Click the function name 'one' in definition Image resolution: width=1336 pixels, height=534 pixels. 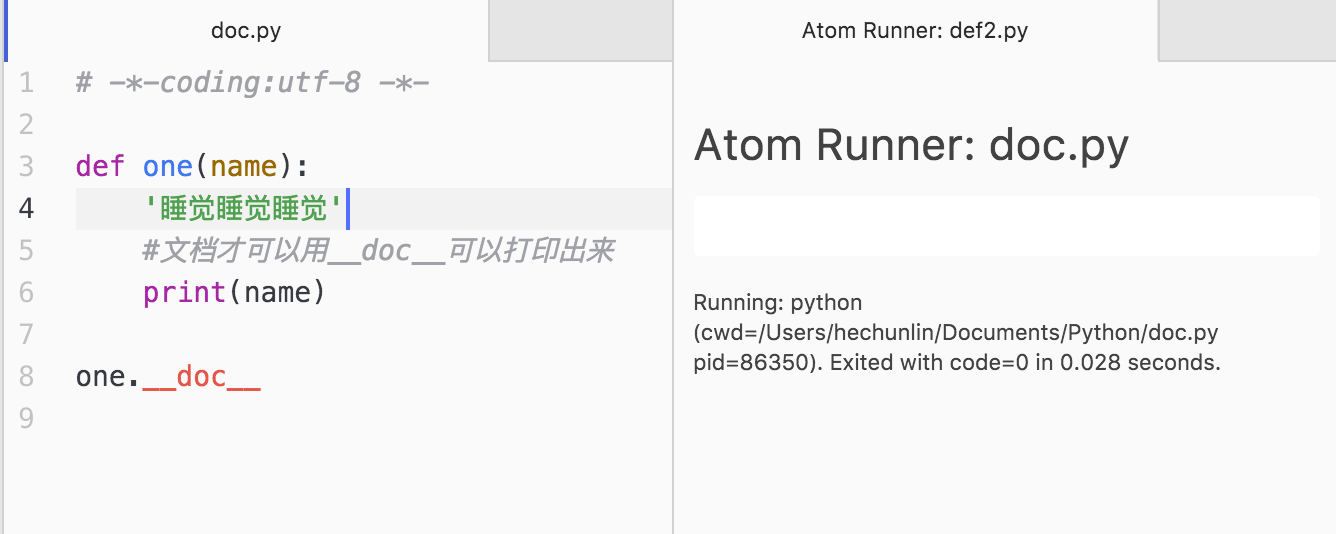(x=167, y=166)
